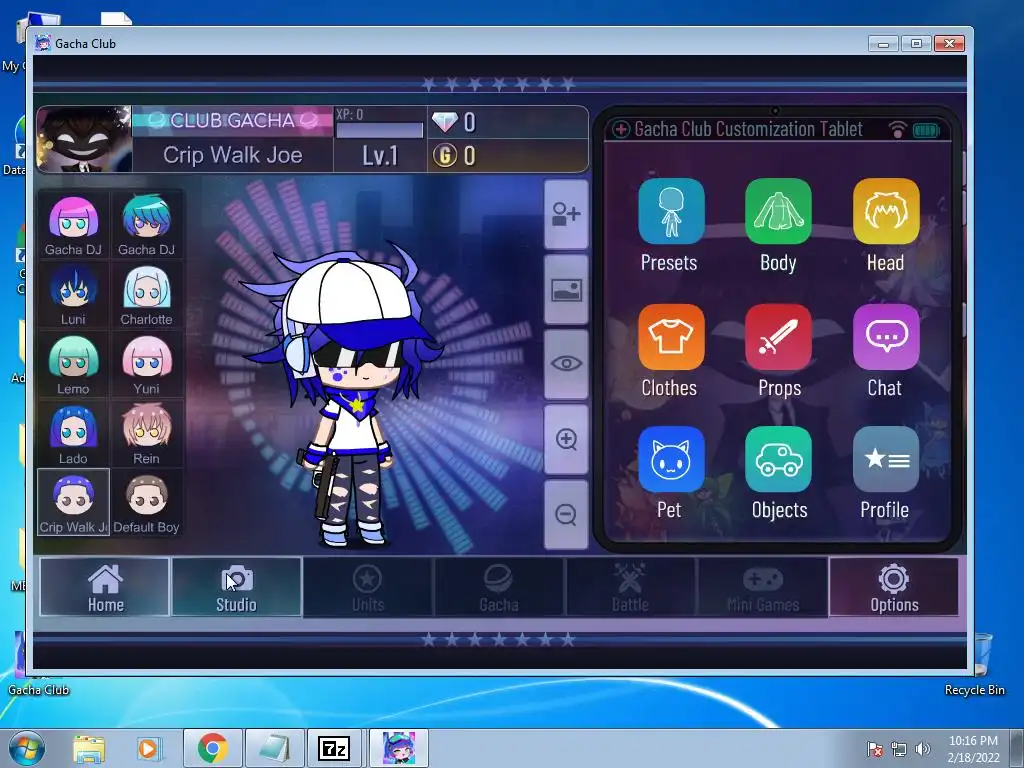Select the Default Boy character slot
The width and height of the screenshot is (1024, 768).
click(x=146, y=502)
